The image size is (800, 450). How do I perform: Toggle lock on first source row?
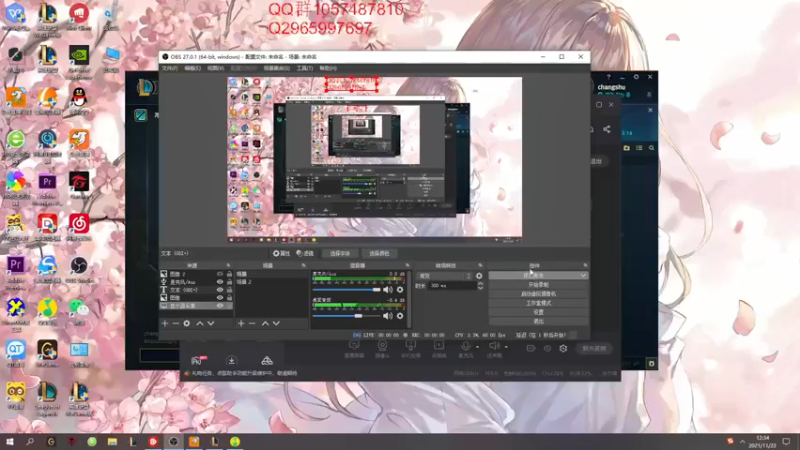pos(229,274)
